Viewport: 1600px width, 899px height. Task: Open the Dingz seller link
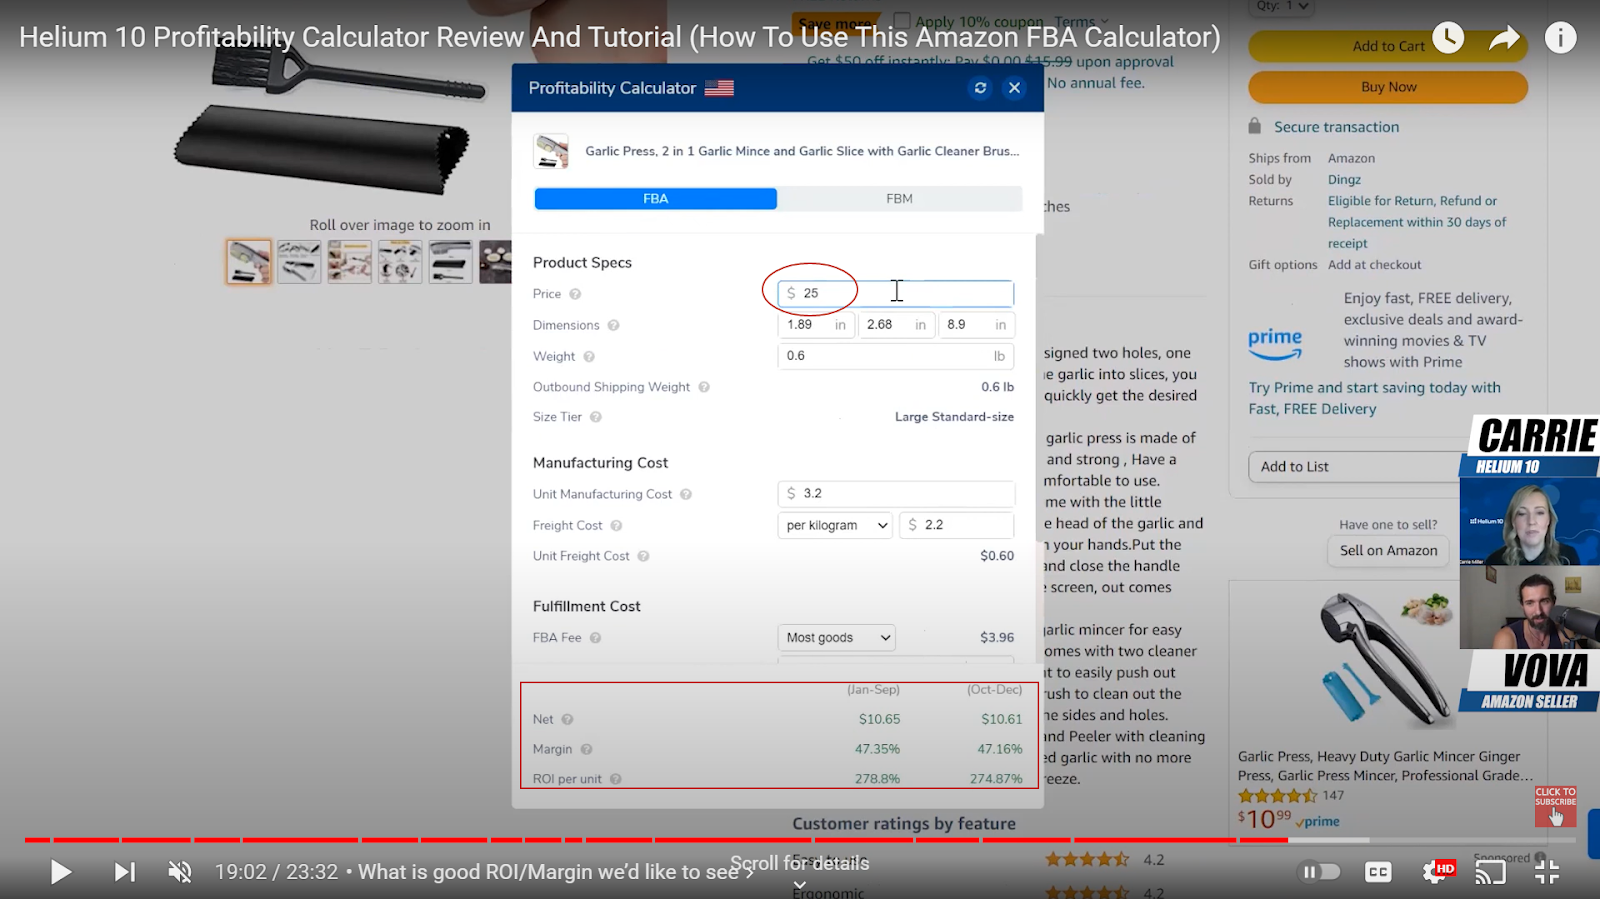(x=1344, y=180)
